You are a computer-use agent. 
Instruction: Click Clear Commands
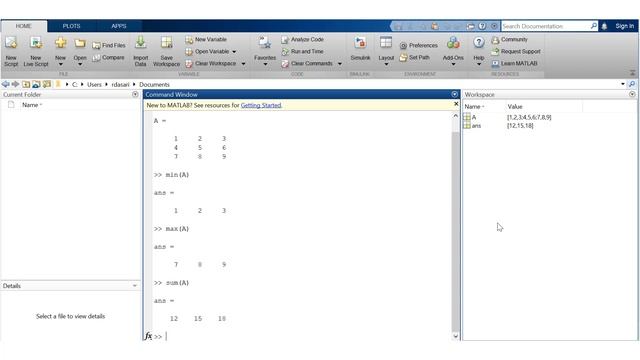click(x=307, y=64)
